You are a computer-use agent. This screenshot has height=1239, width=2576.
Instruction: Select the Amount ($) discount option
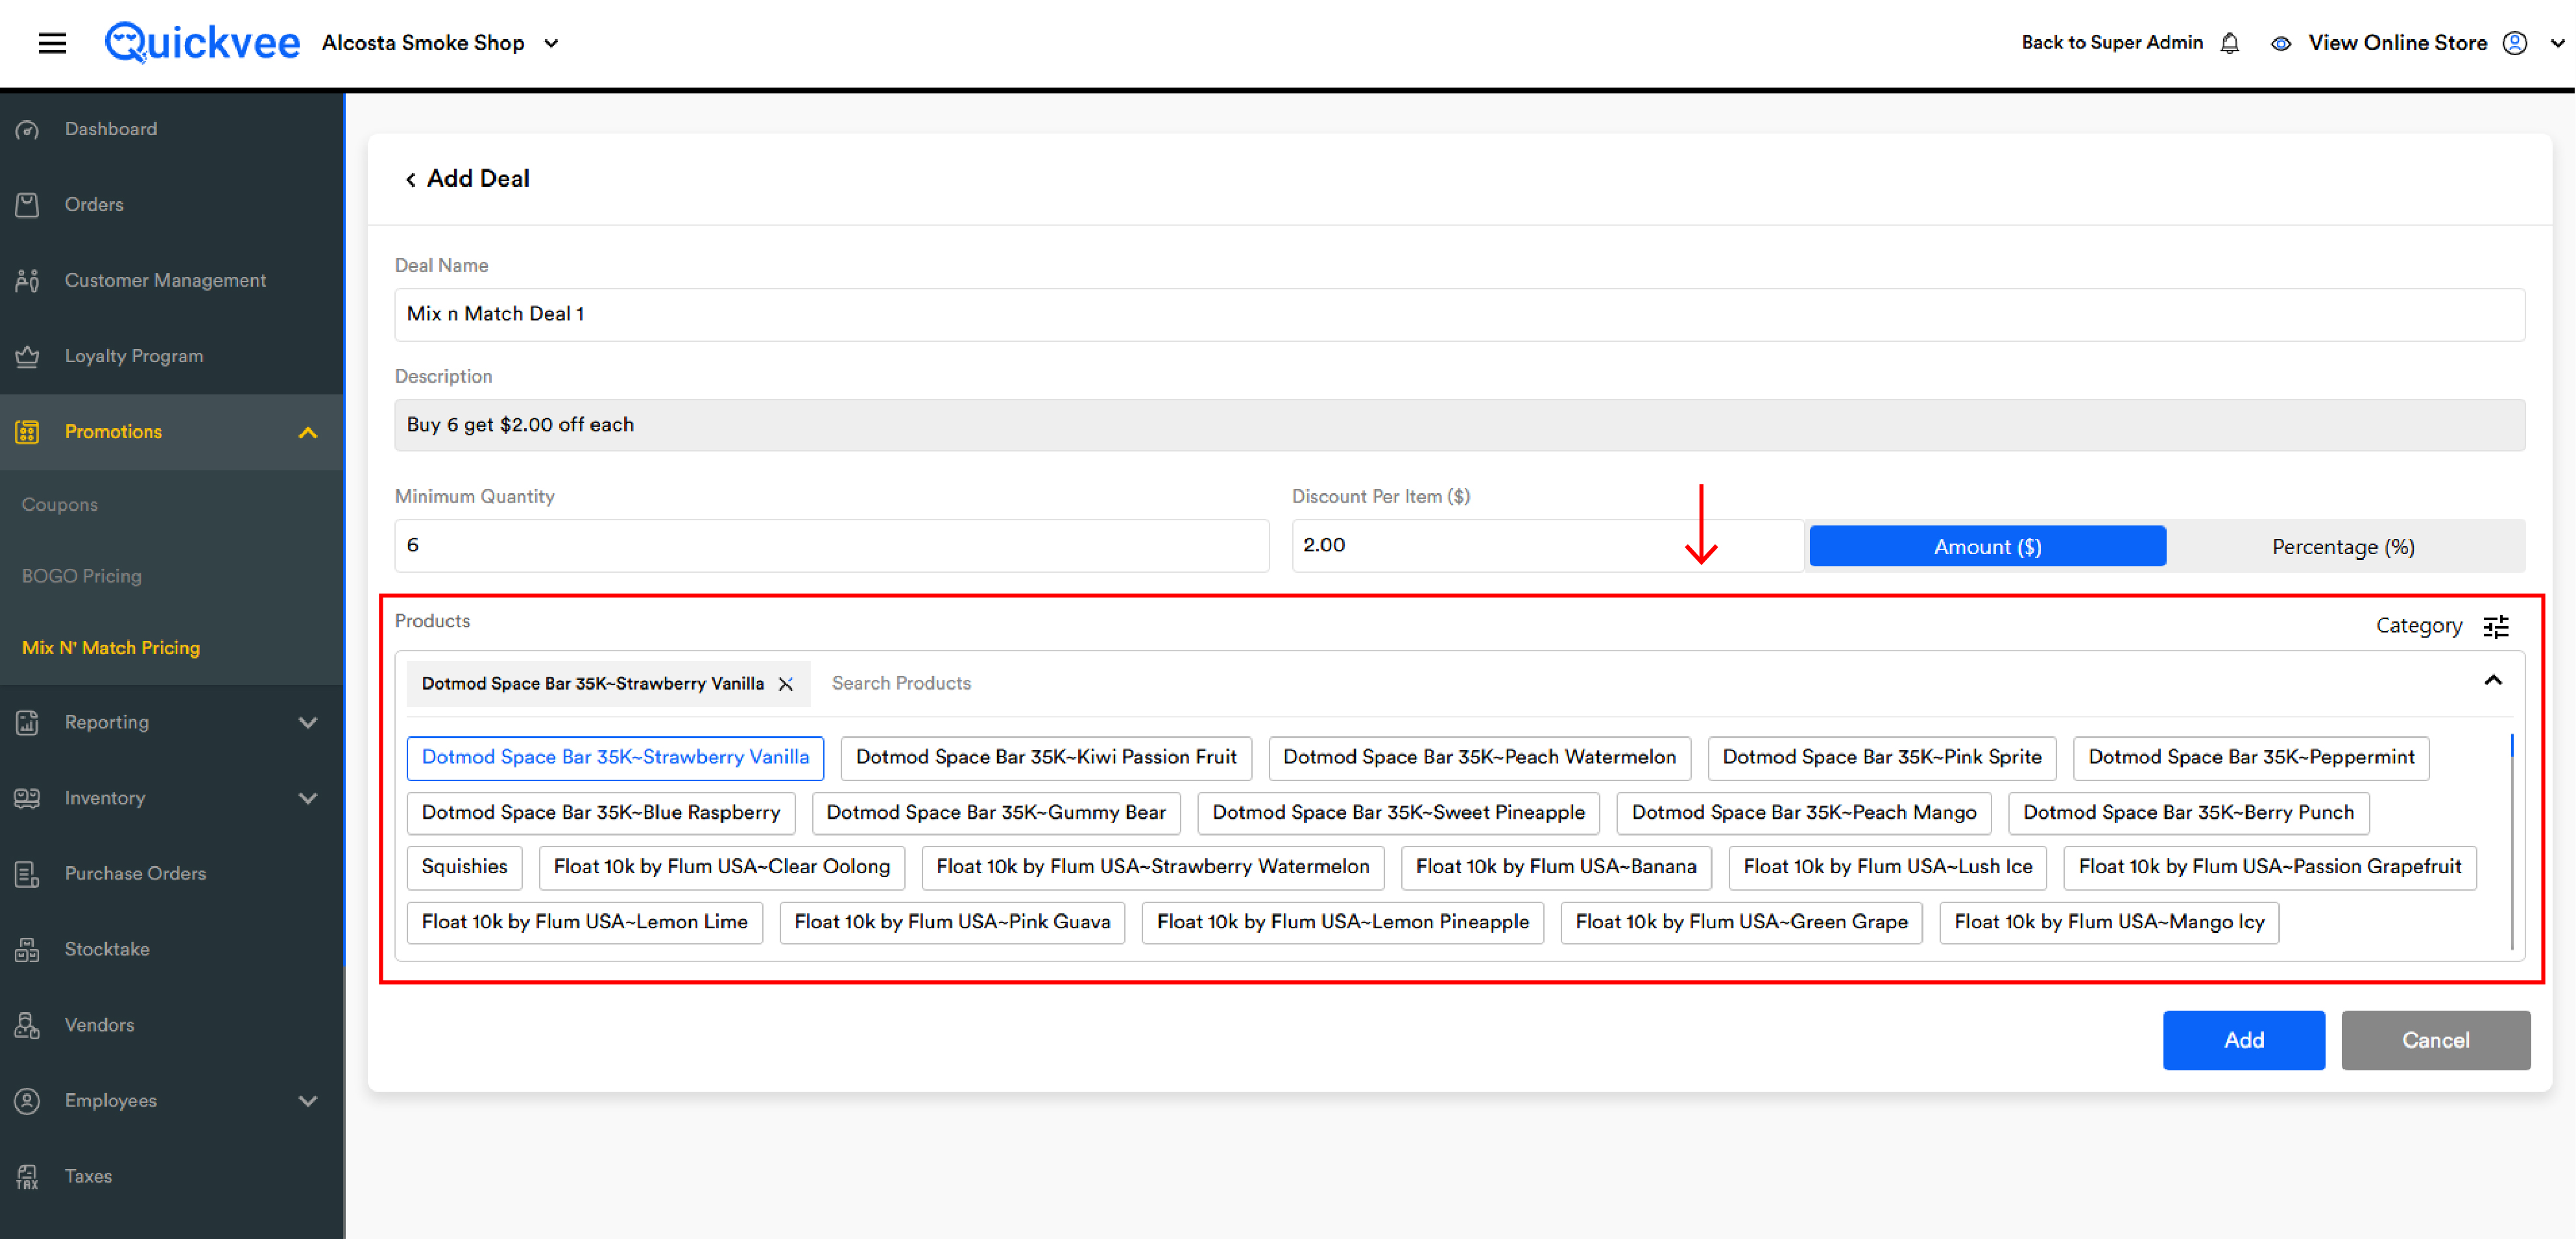pos(1987,547)
